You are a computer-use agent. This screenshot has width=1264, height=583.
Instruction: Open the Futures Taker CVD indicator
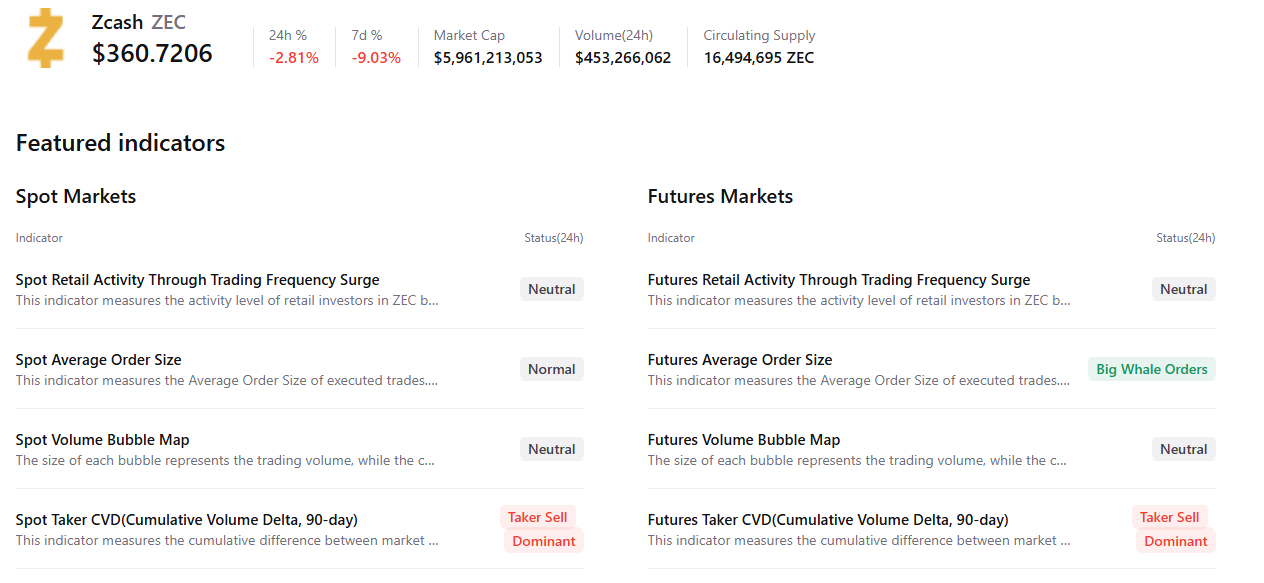click(x=827, y=520)
